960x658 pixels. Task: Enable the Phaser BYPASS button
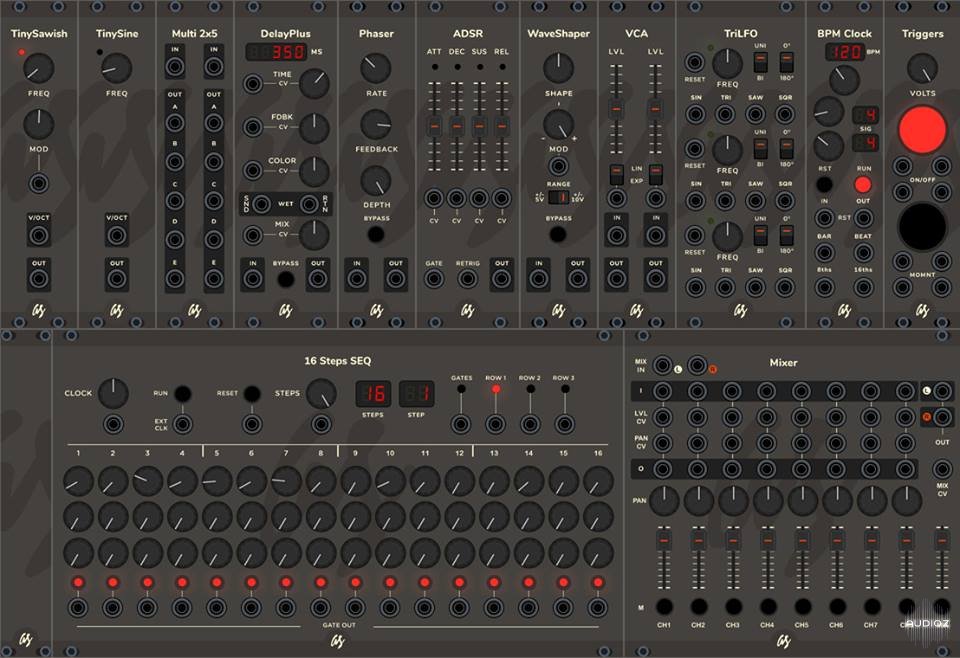(376, 235)
